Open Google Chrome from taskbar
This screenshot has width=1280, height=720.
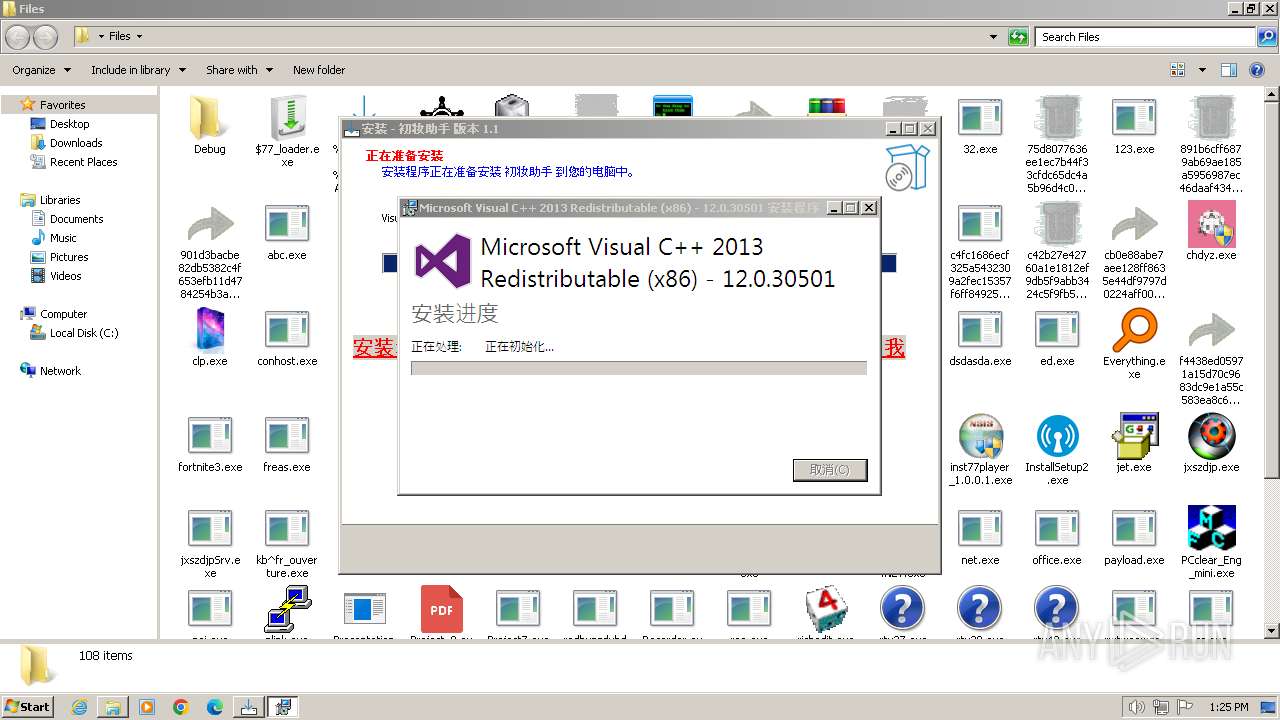[181, 707]
